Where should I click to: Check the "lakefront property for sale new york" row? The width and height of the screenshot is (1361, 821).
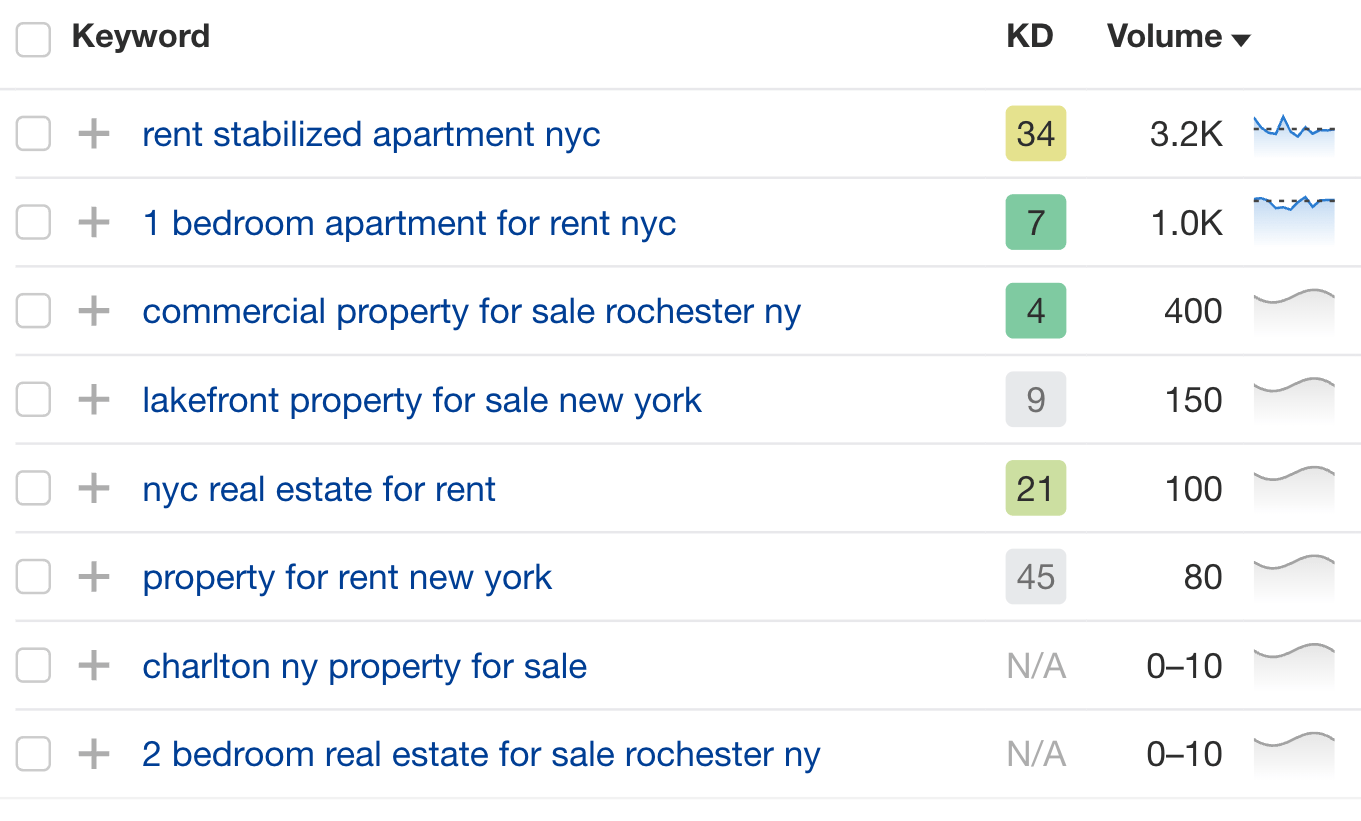(33, 400)
